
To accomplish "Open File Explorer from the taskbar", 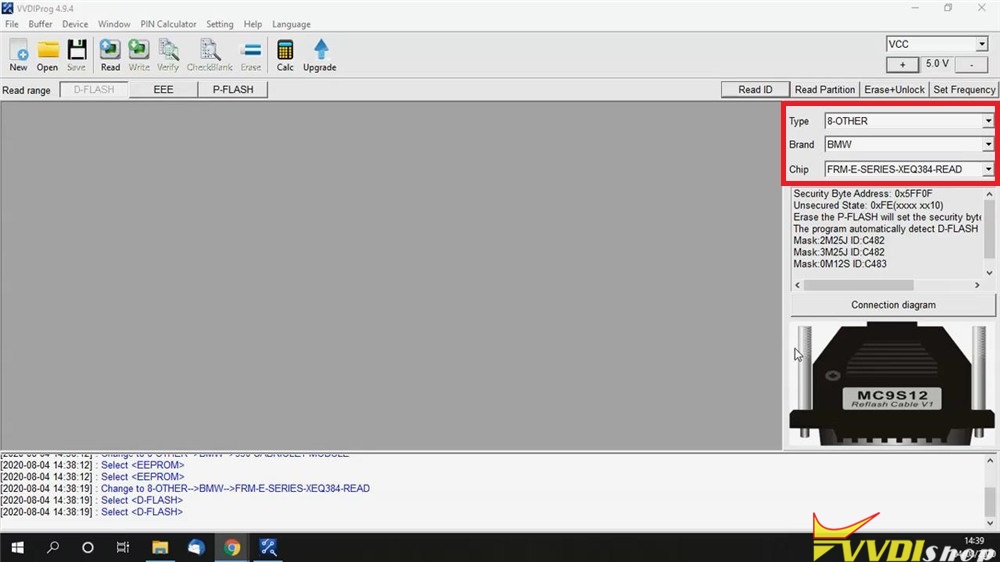I will (x=159, y=547).
